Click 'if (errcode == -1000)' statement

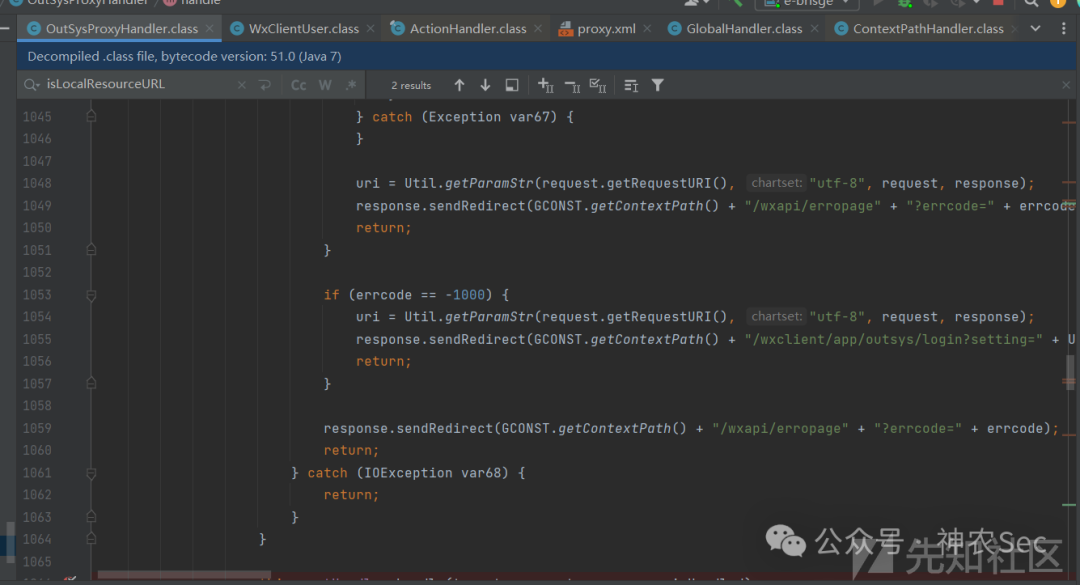point(408,295)
